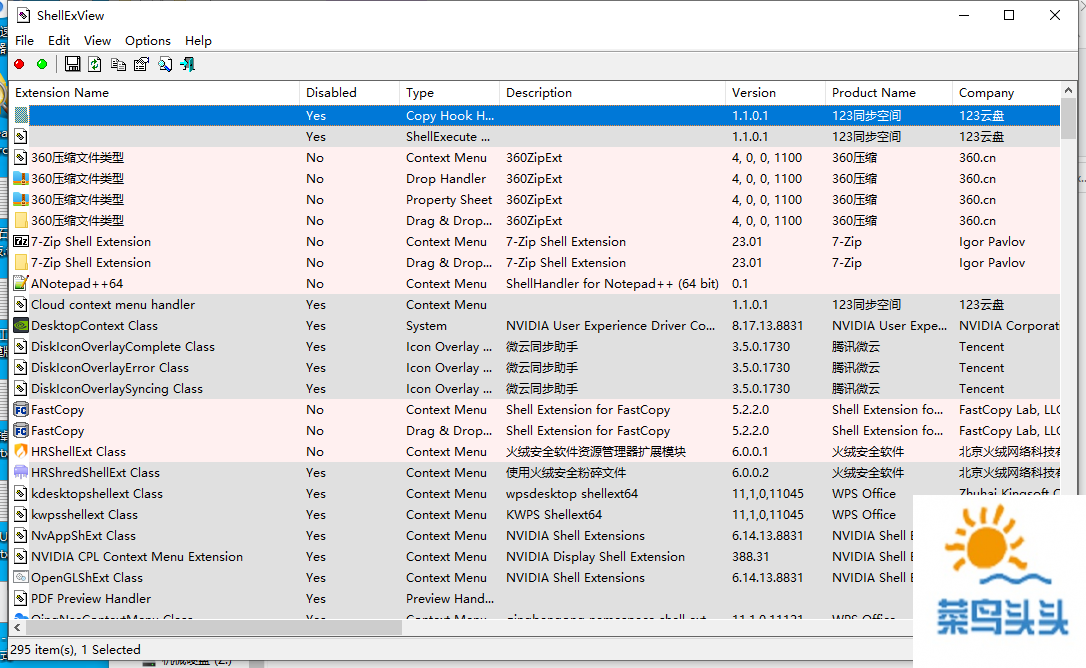Click the 7-Zip Drag & Drop folder icon

[x=21, y=263]
